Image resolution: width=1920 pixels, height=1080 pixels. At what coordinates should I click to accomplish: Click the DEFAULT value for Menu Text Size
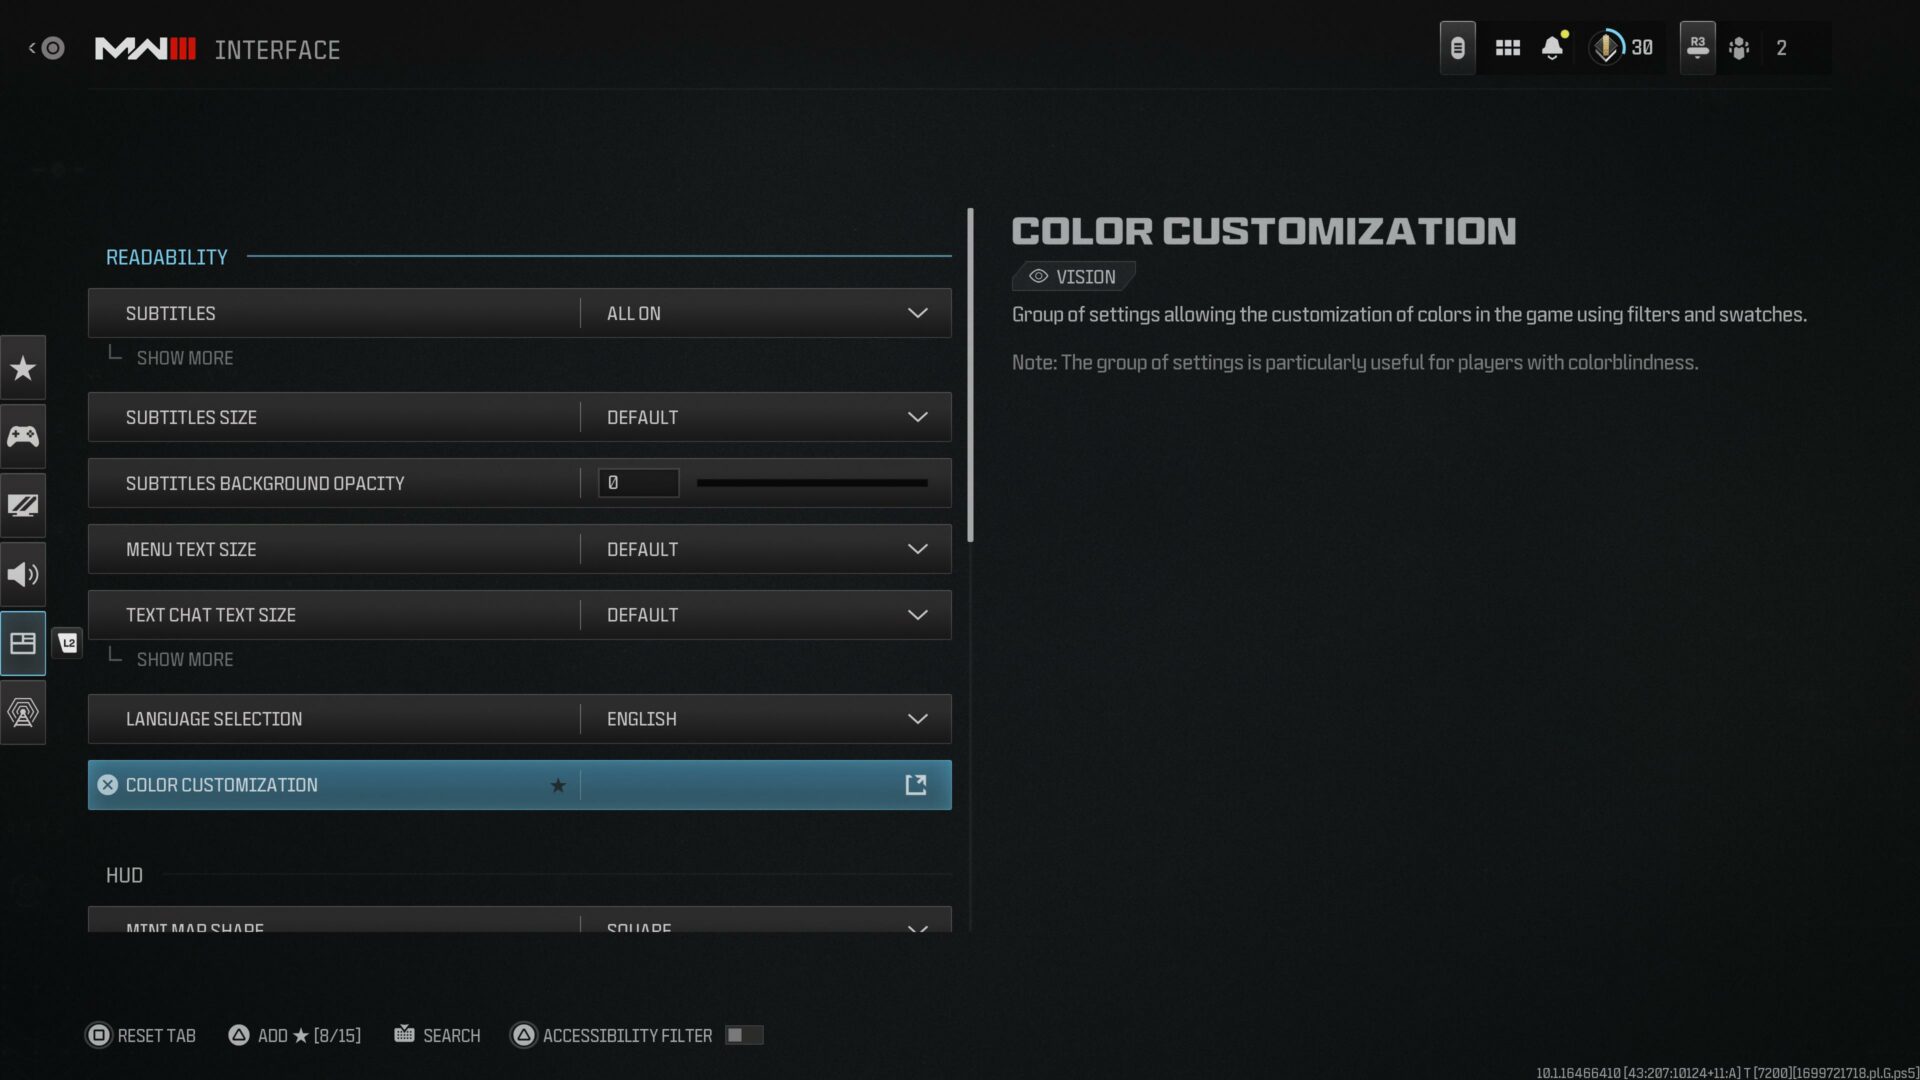[642, 549]
